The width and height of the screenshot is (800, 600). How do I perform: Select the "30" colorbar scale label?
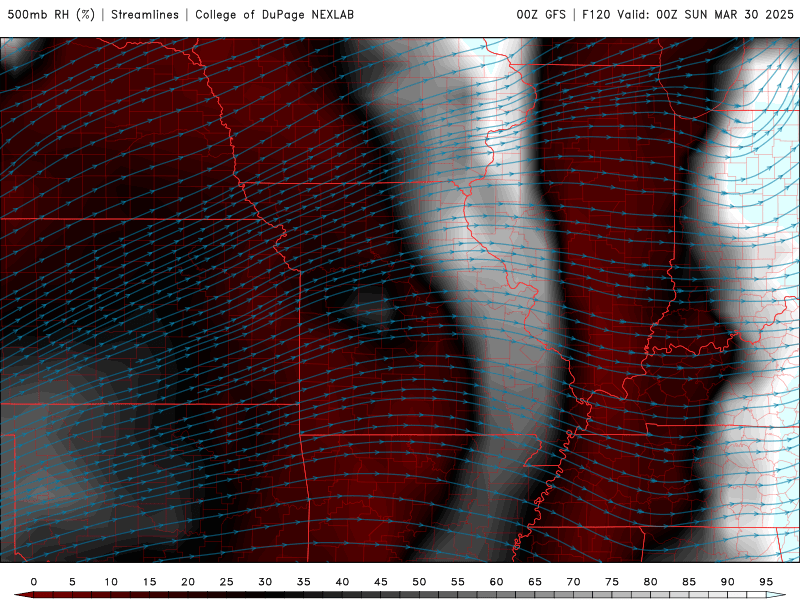(x=265, y=582)
